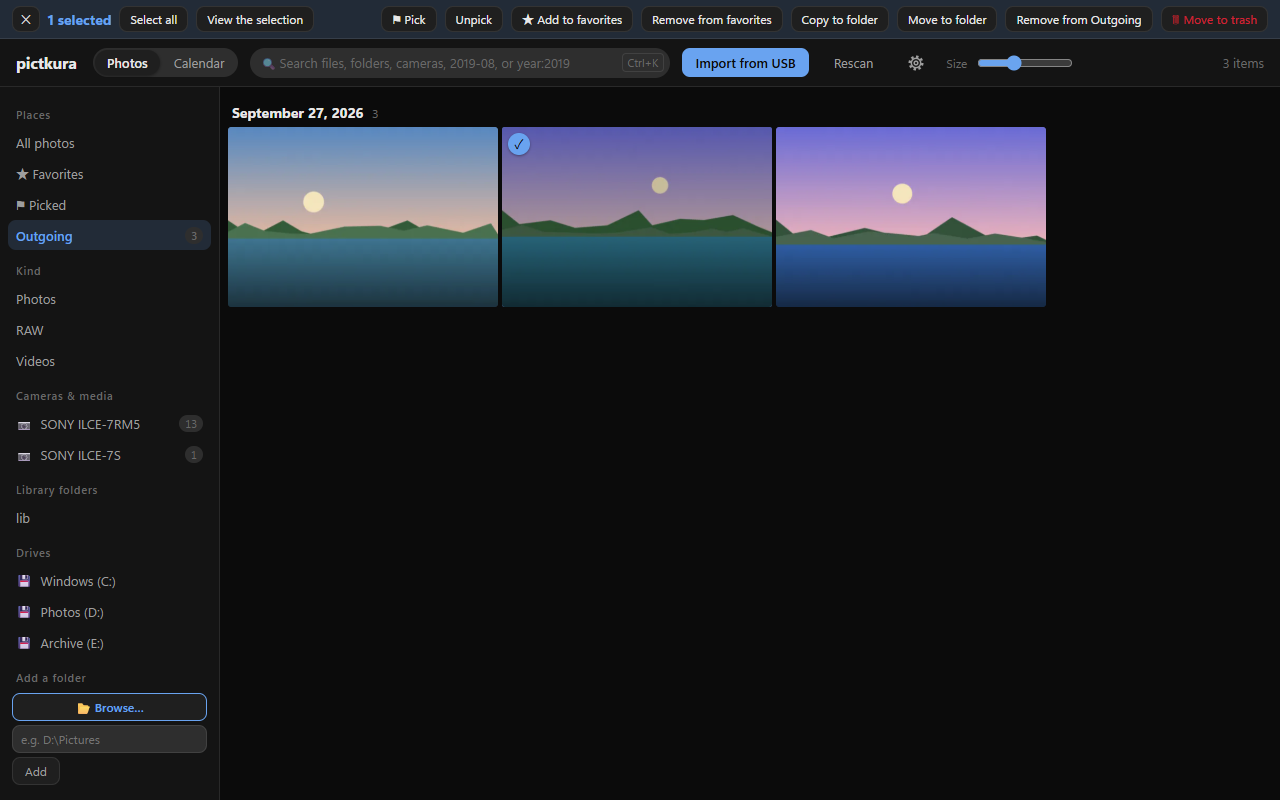
Task: Open the Favorites place
Action: point(109,175)
